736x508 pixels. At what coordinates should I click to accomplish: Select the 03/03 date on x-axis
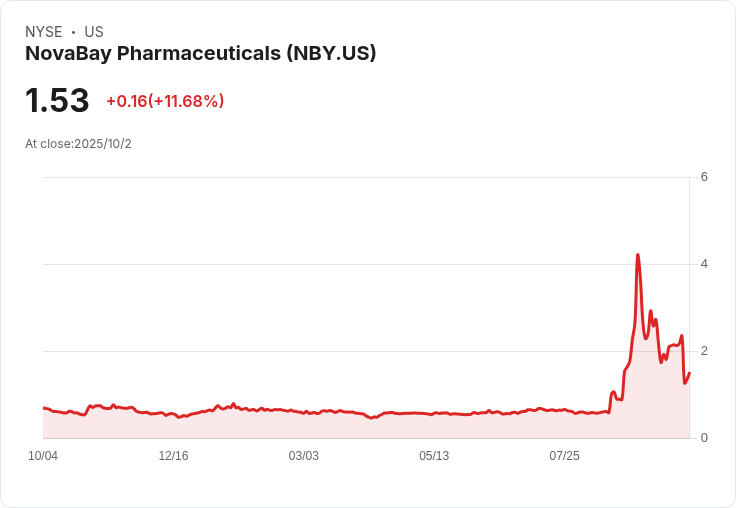click(x=304, y=456)
